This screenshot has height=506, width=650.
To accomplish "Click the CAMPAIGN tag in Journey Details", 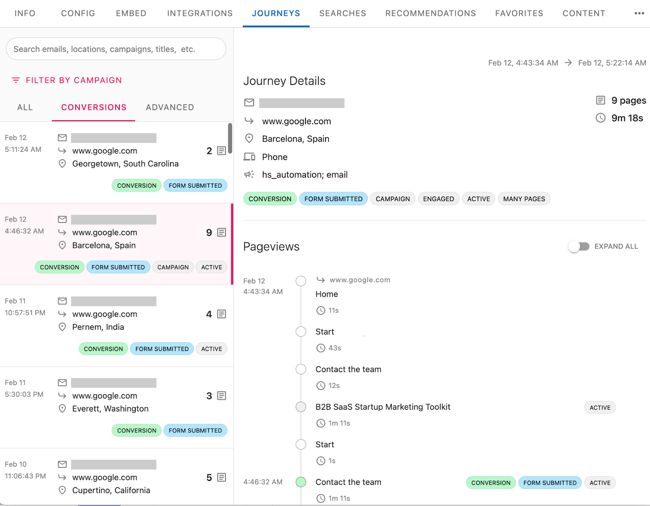I will (x=393, y=199).
